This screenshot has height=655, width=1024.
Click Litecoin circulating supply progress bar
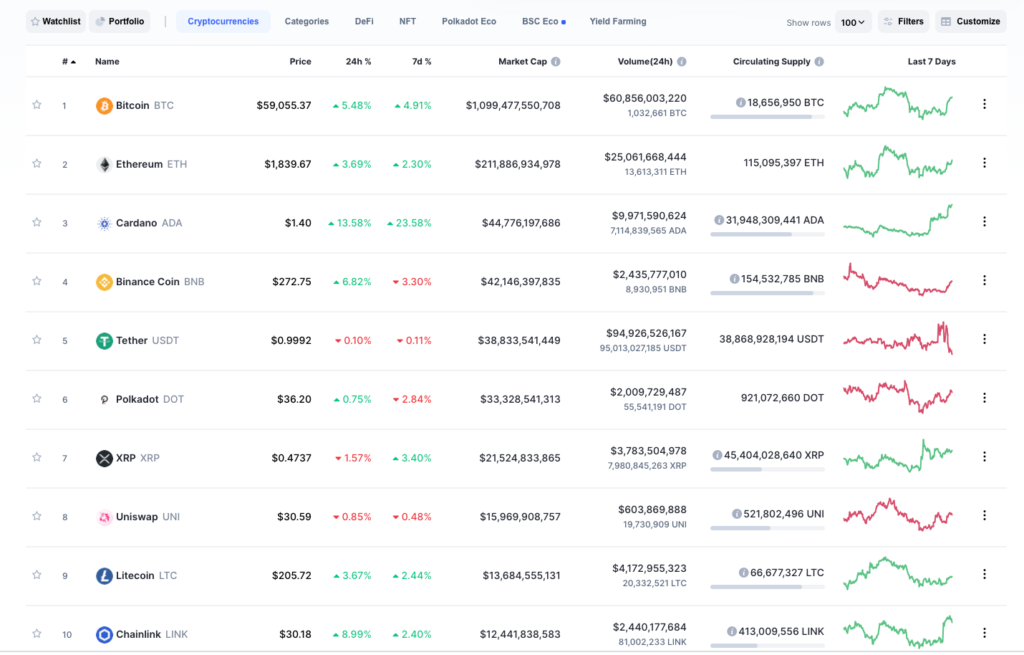[767, 587]
